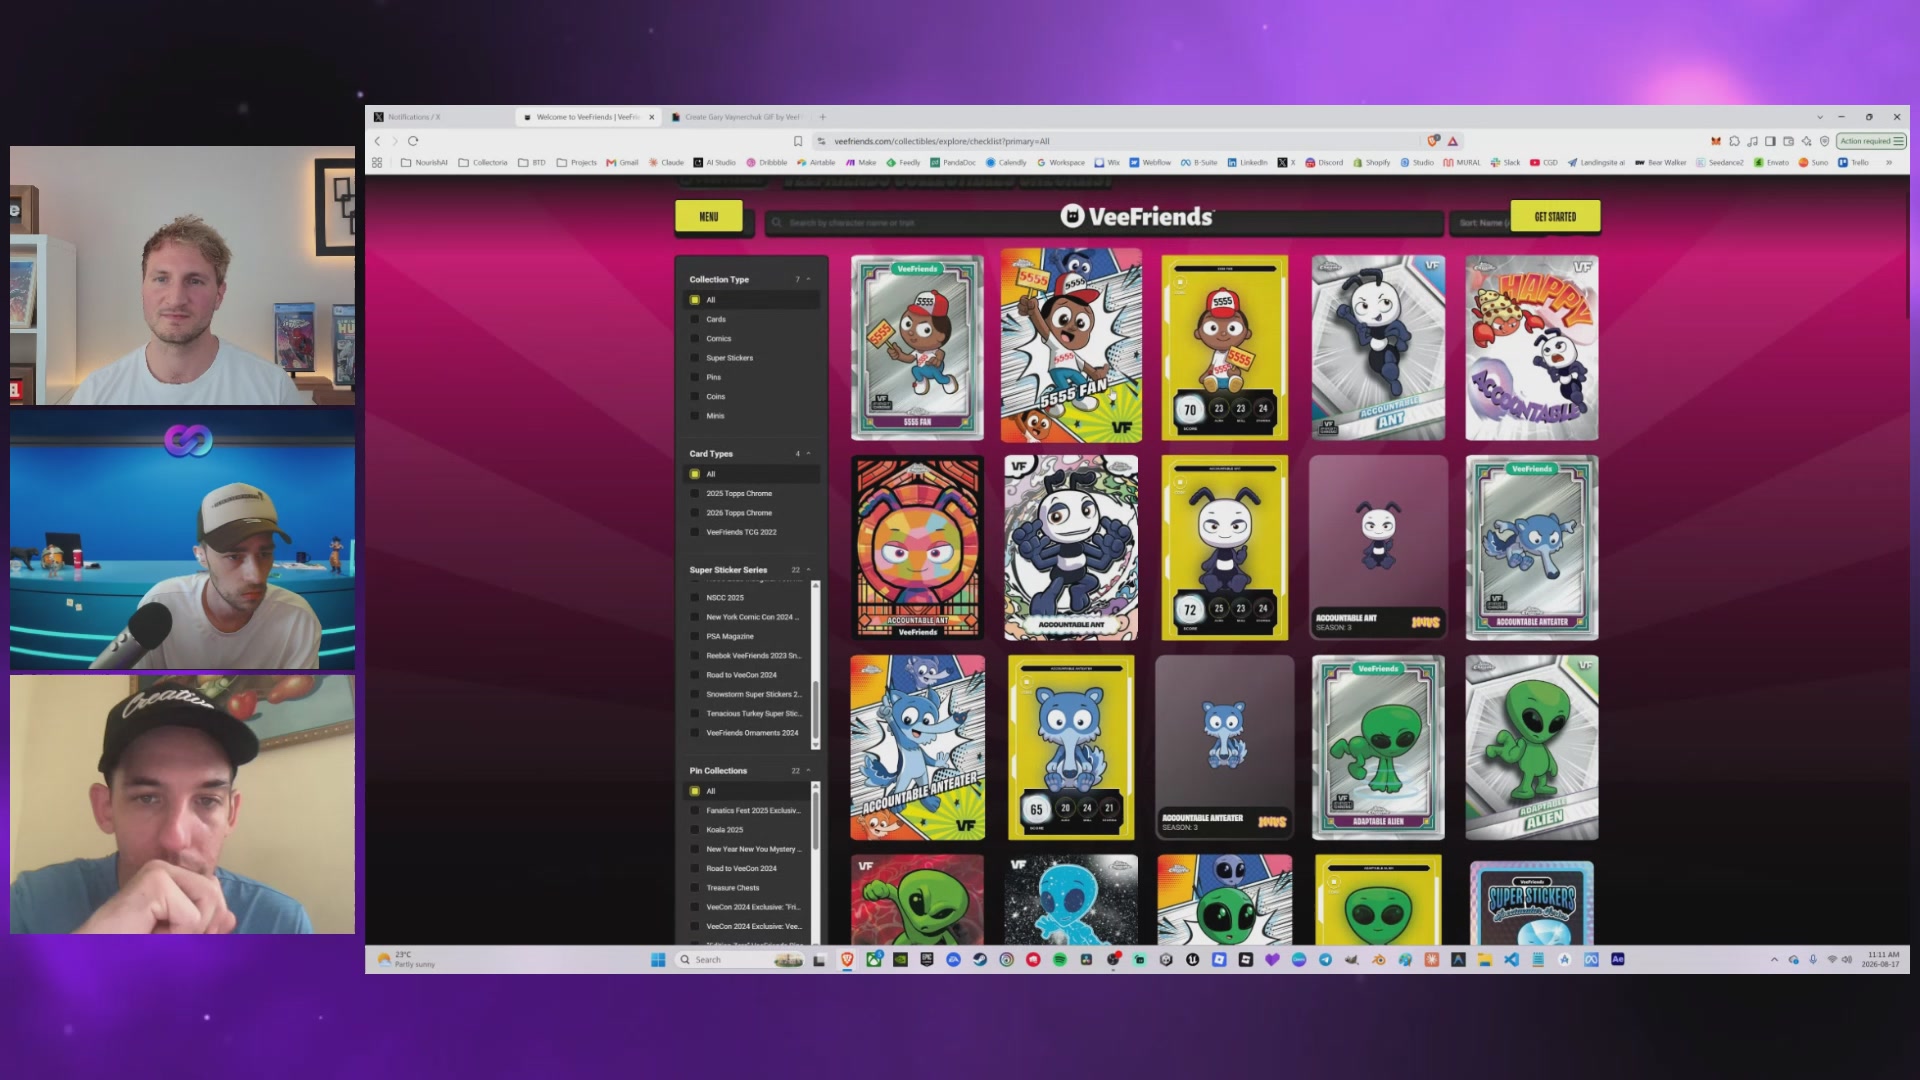Check the Pins collection type filter
Screen dimensions: 1920x1080
pos(695,377)
